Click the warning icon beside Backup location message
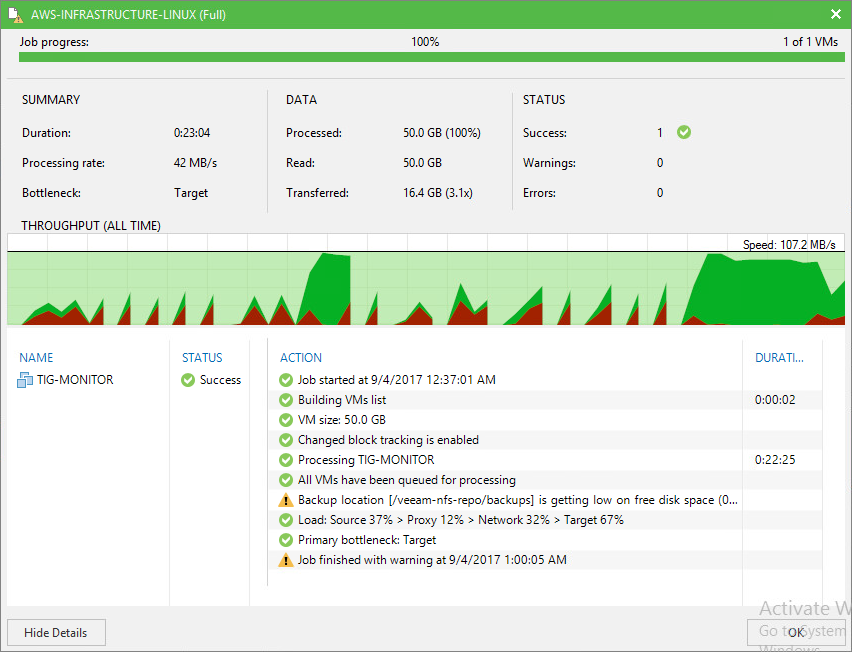852x652 pixels. click(286, 500)
